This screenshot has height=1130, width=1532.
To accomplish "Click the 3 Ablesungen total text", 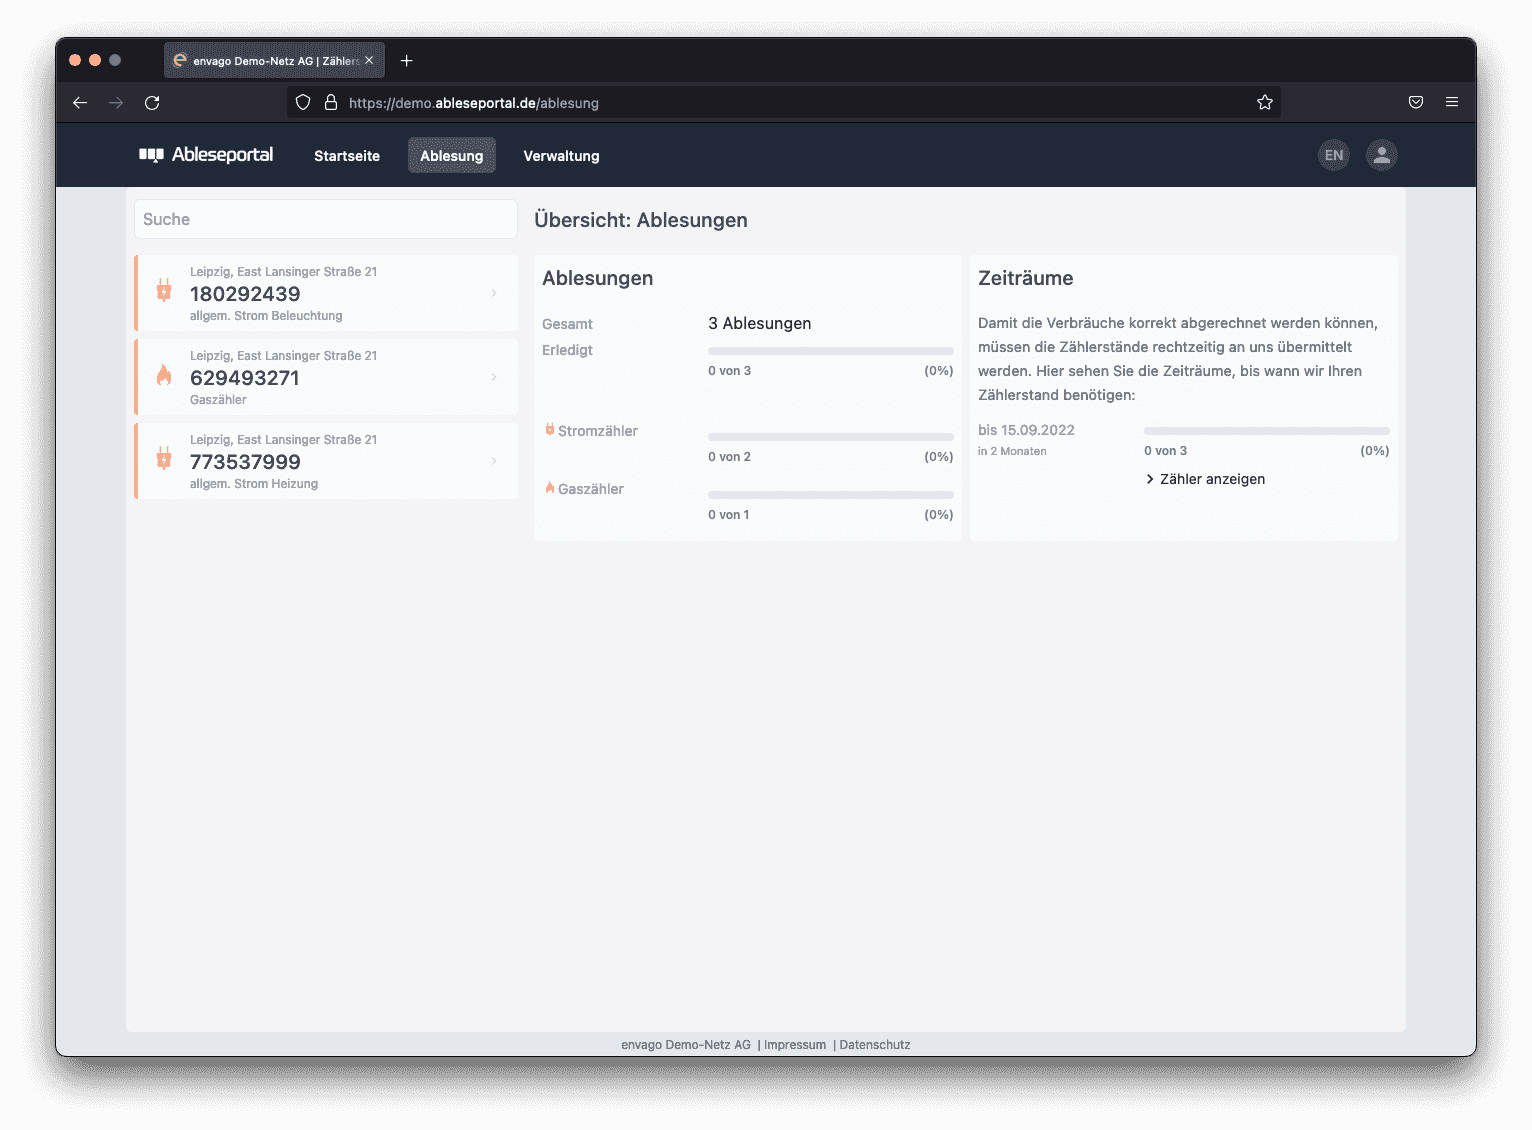I will tap(760, 324).
